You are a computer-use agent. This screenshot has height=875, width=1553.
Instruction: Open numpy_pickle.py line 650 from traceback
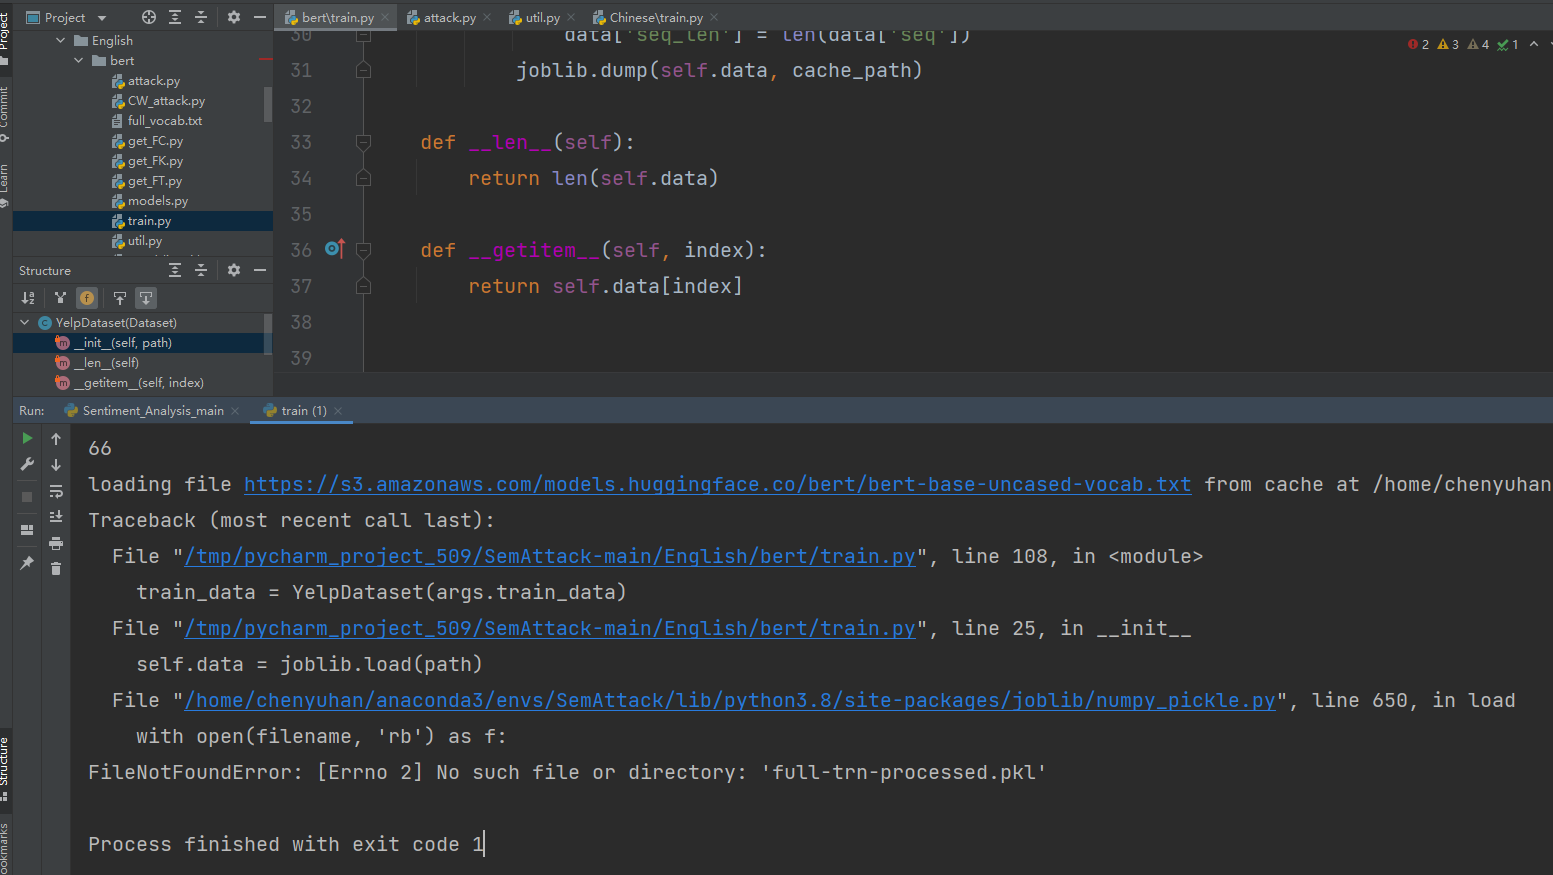[x=723, y=700]
